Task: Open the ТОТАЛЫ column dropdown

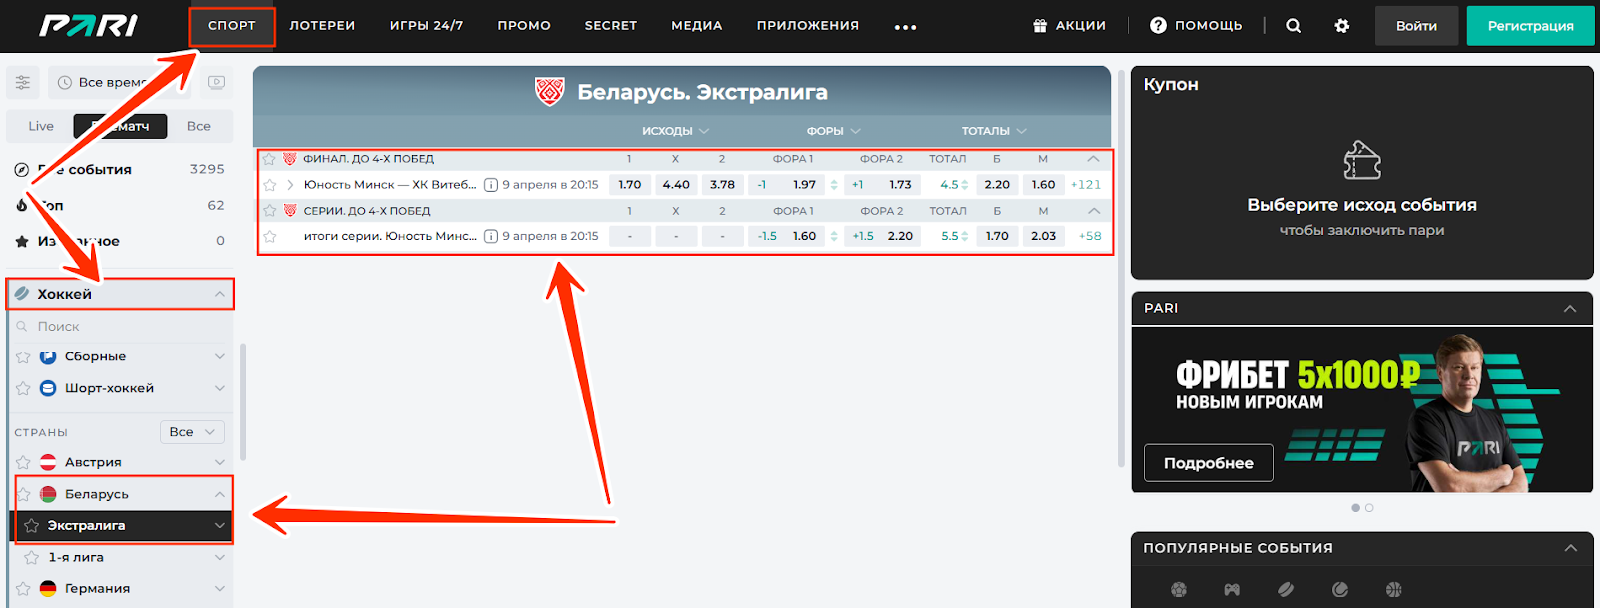Action: click(994, 131)
